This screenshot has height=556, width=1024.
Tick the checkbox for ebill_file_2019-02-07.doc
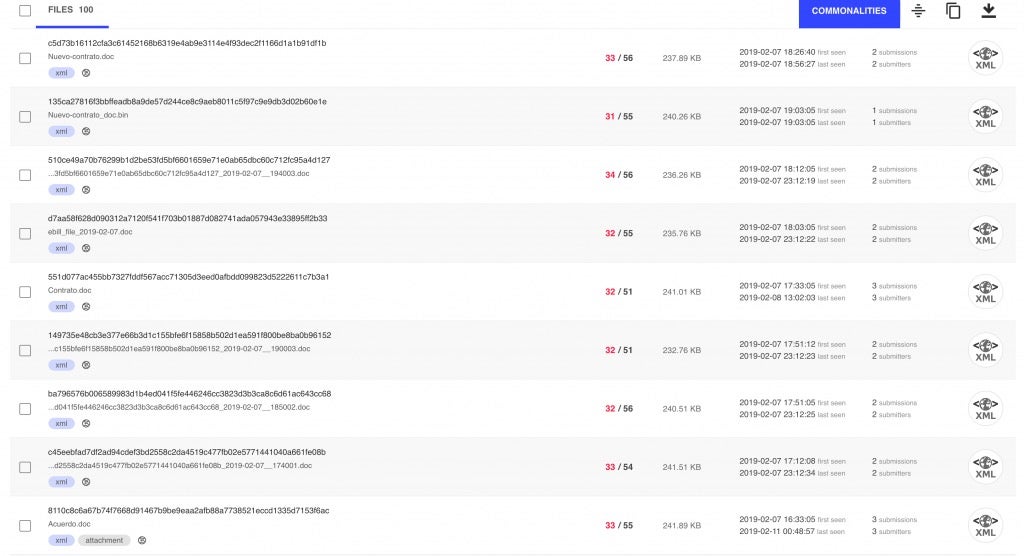(x=25, y=233)
